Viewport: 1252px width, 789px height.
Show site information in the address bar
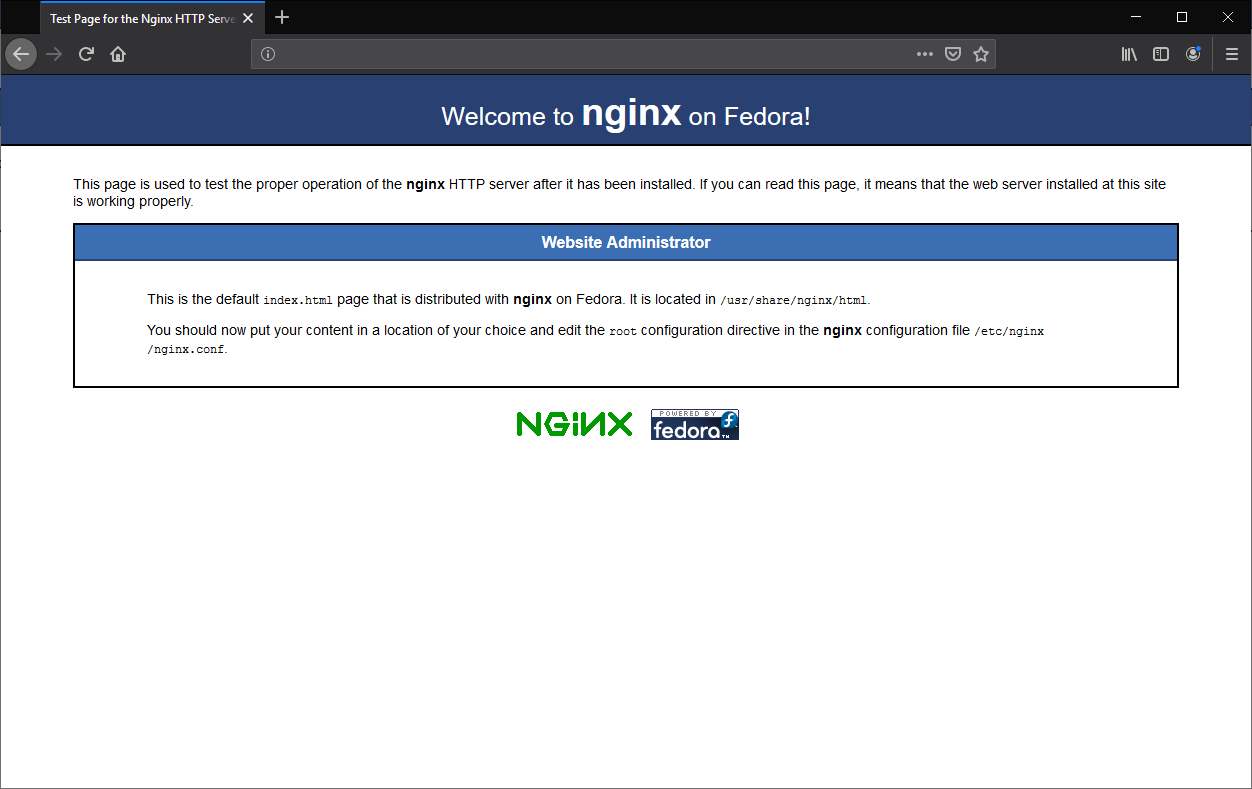click(268, 54)
